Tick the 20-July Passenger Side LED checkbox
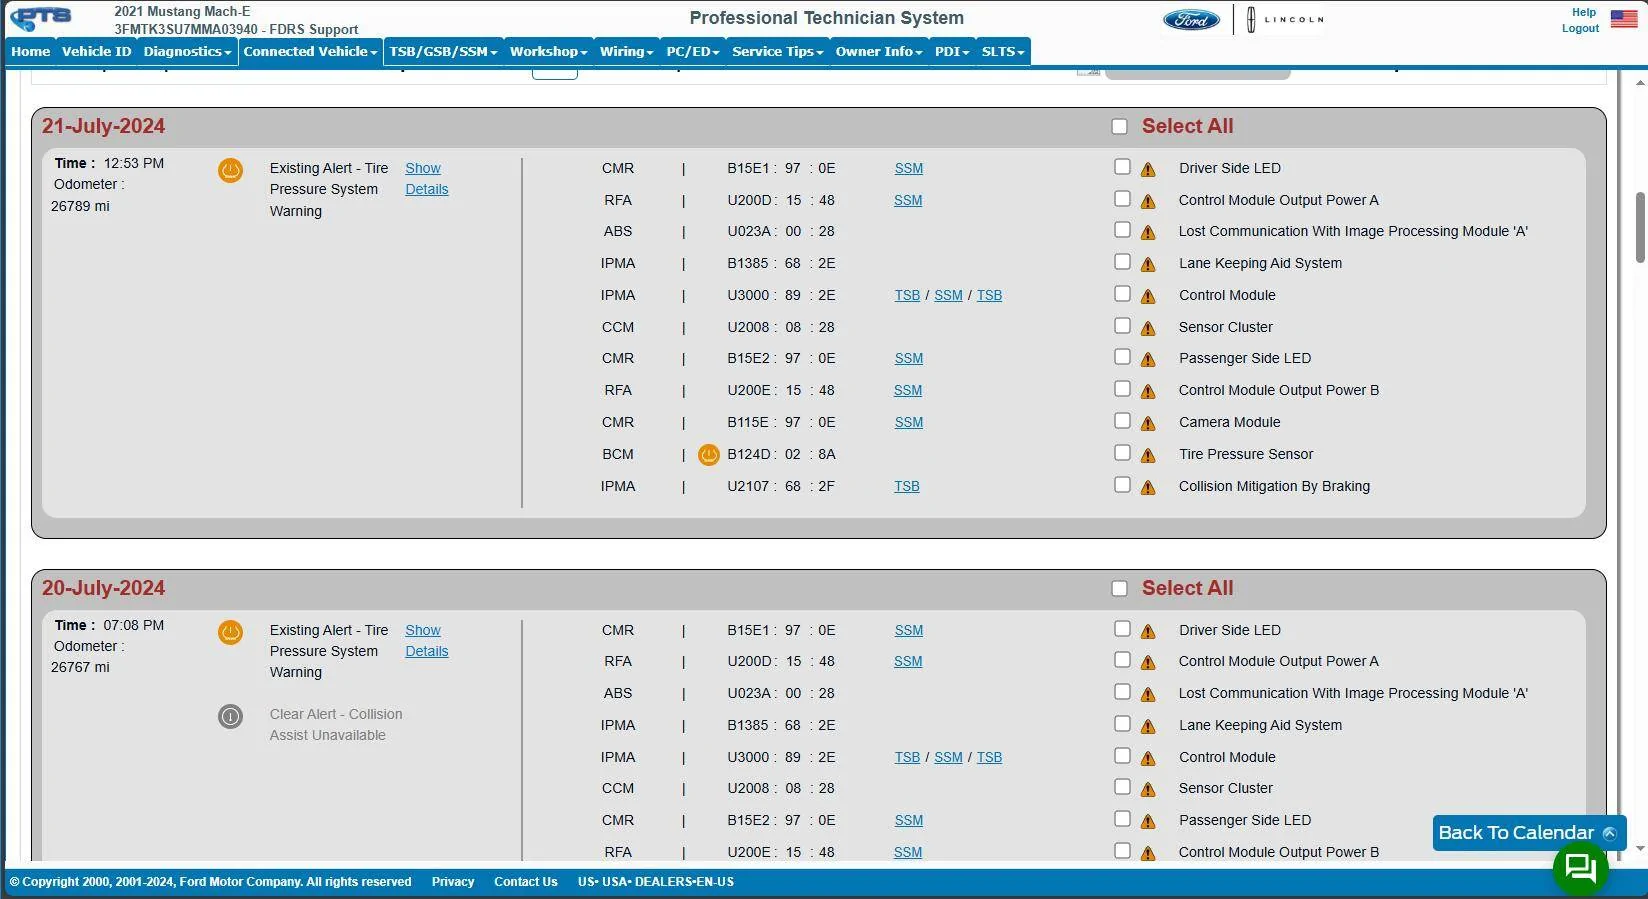 coord(1122,819)
